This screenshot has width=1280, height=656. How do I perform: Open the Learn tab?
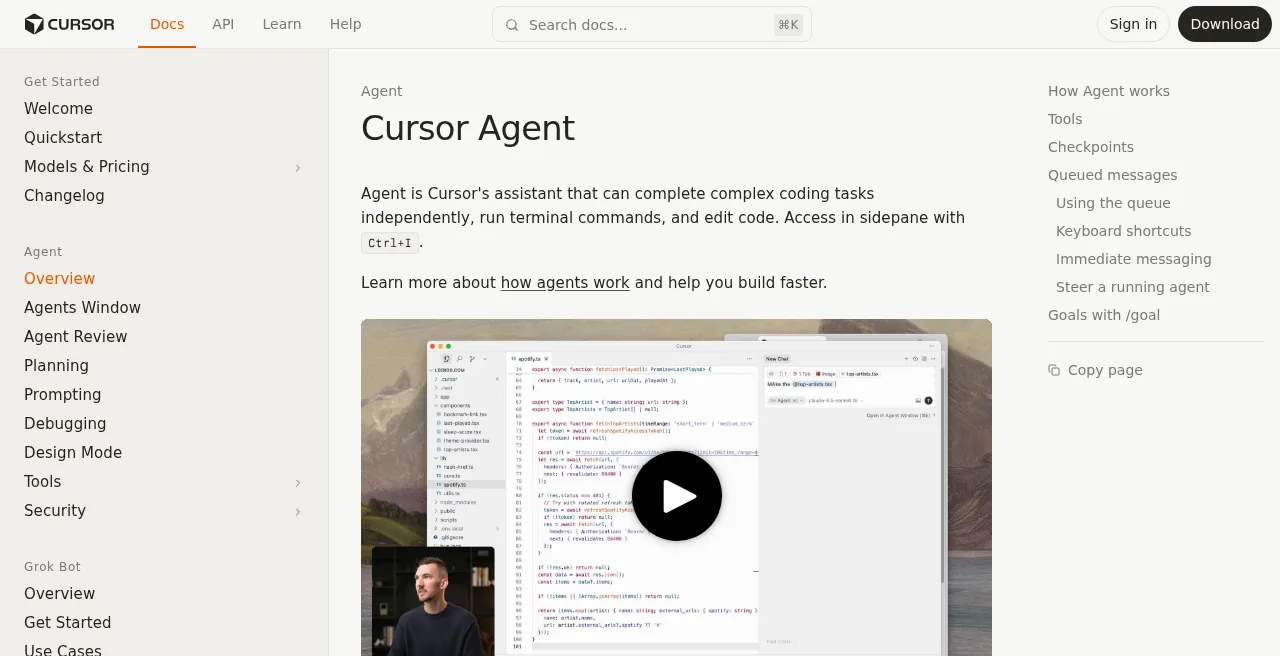[282, 24]
